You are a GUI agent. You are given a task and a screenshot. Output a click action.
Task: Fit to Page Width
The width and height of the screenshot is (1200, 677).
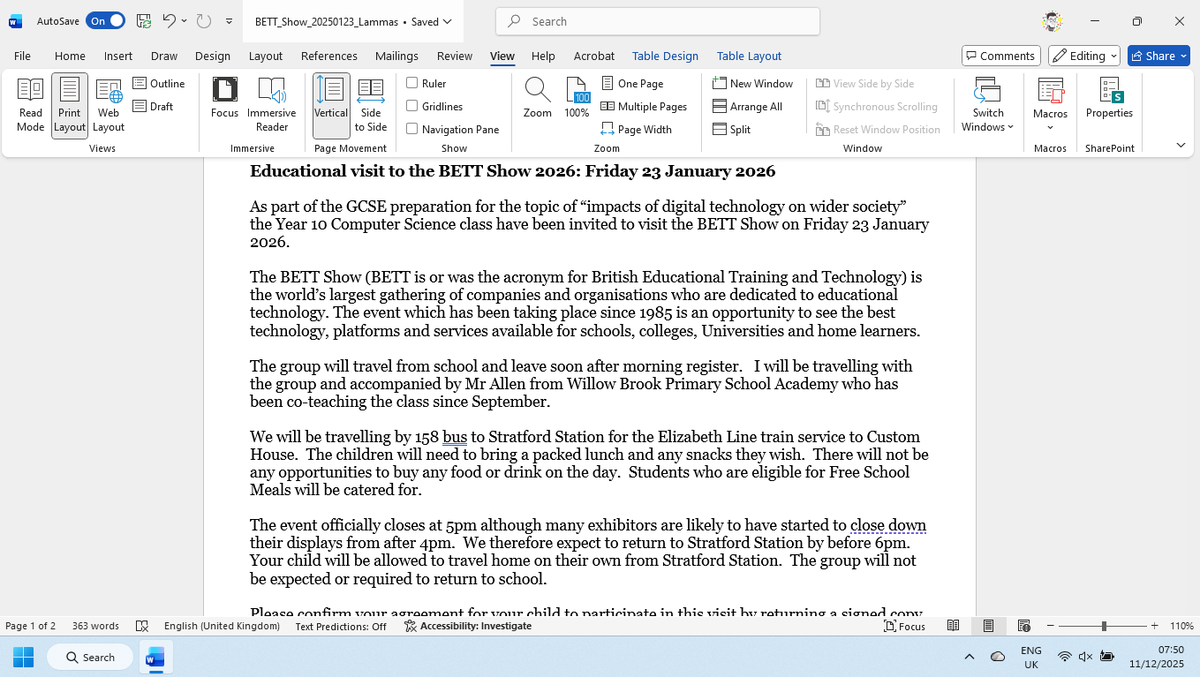pyautogui.click(x=636, y=129)
